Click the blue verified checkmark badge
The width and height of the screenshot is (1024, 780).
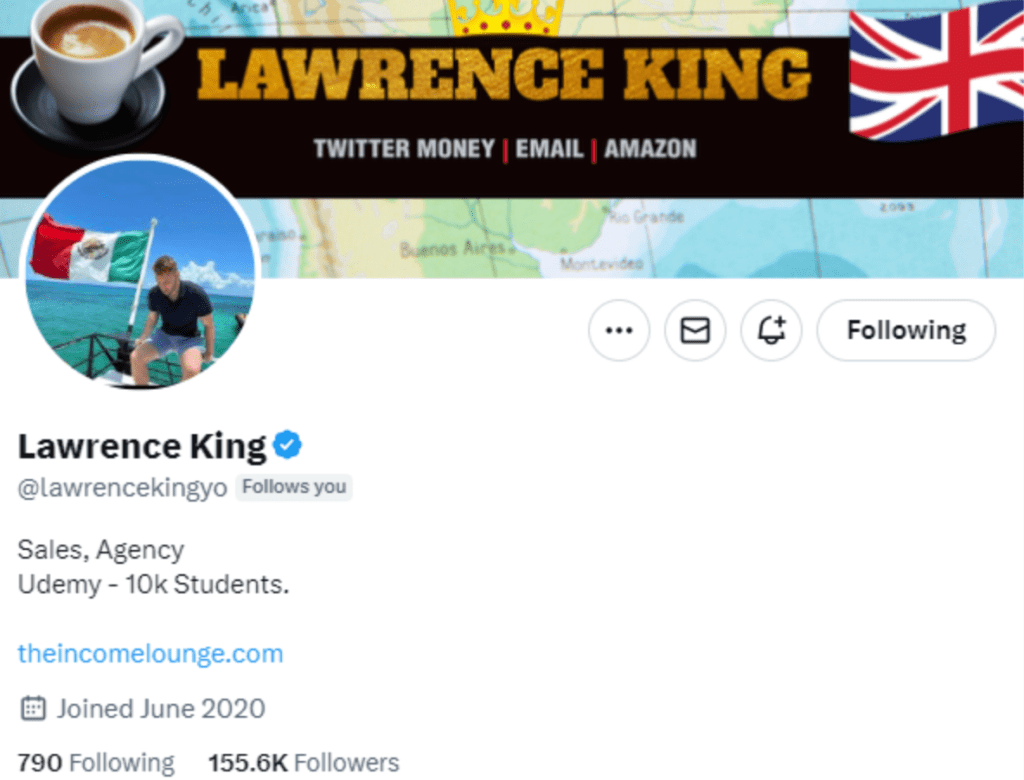coord(288,445)
